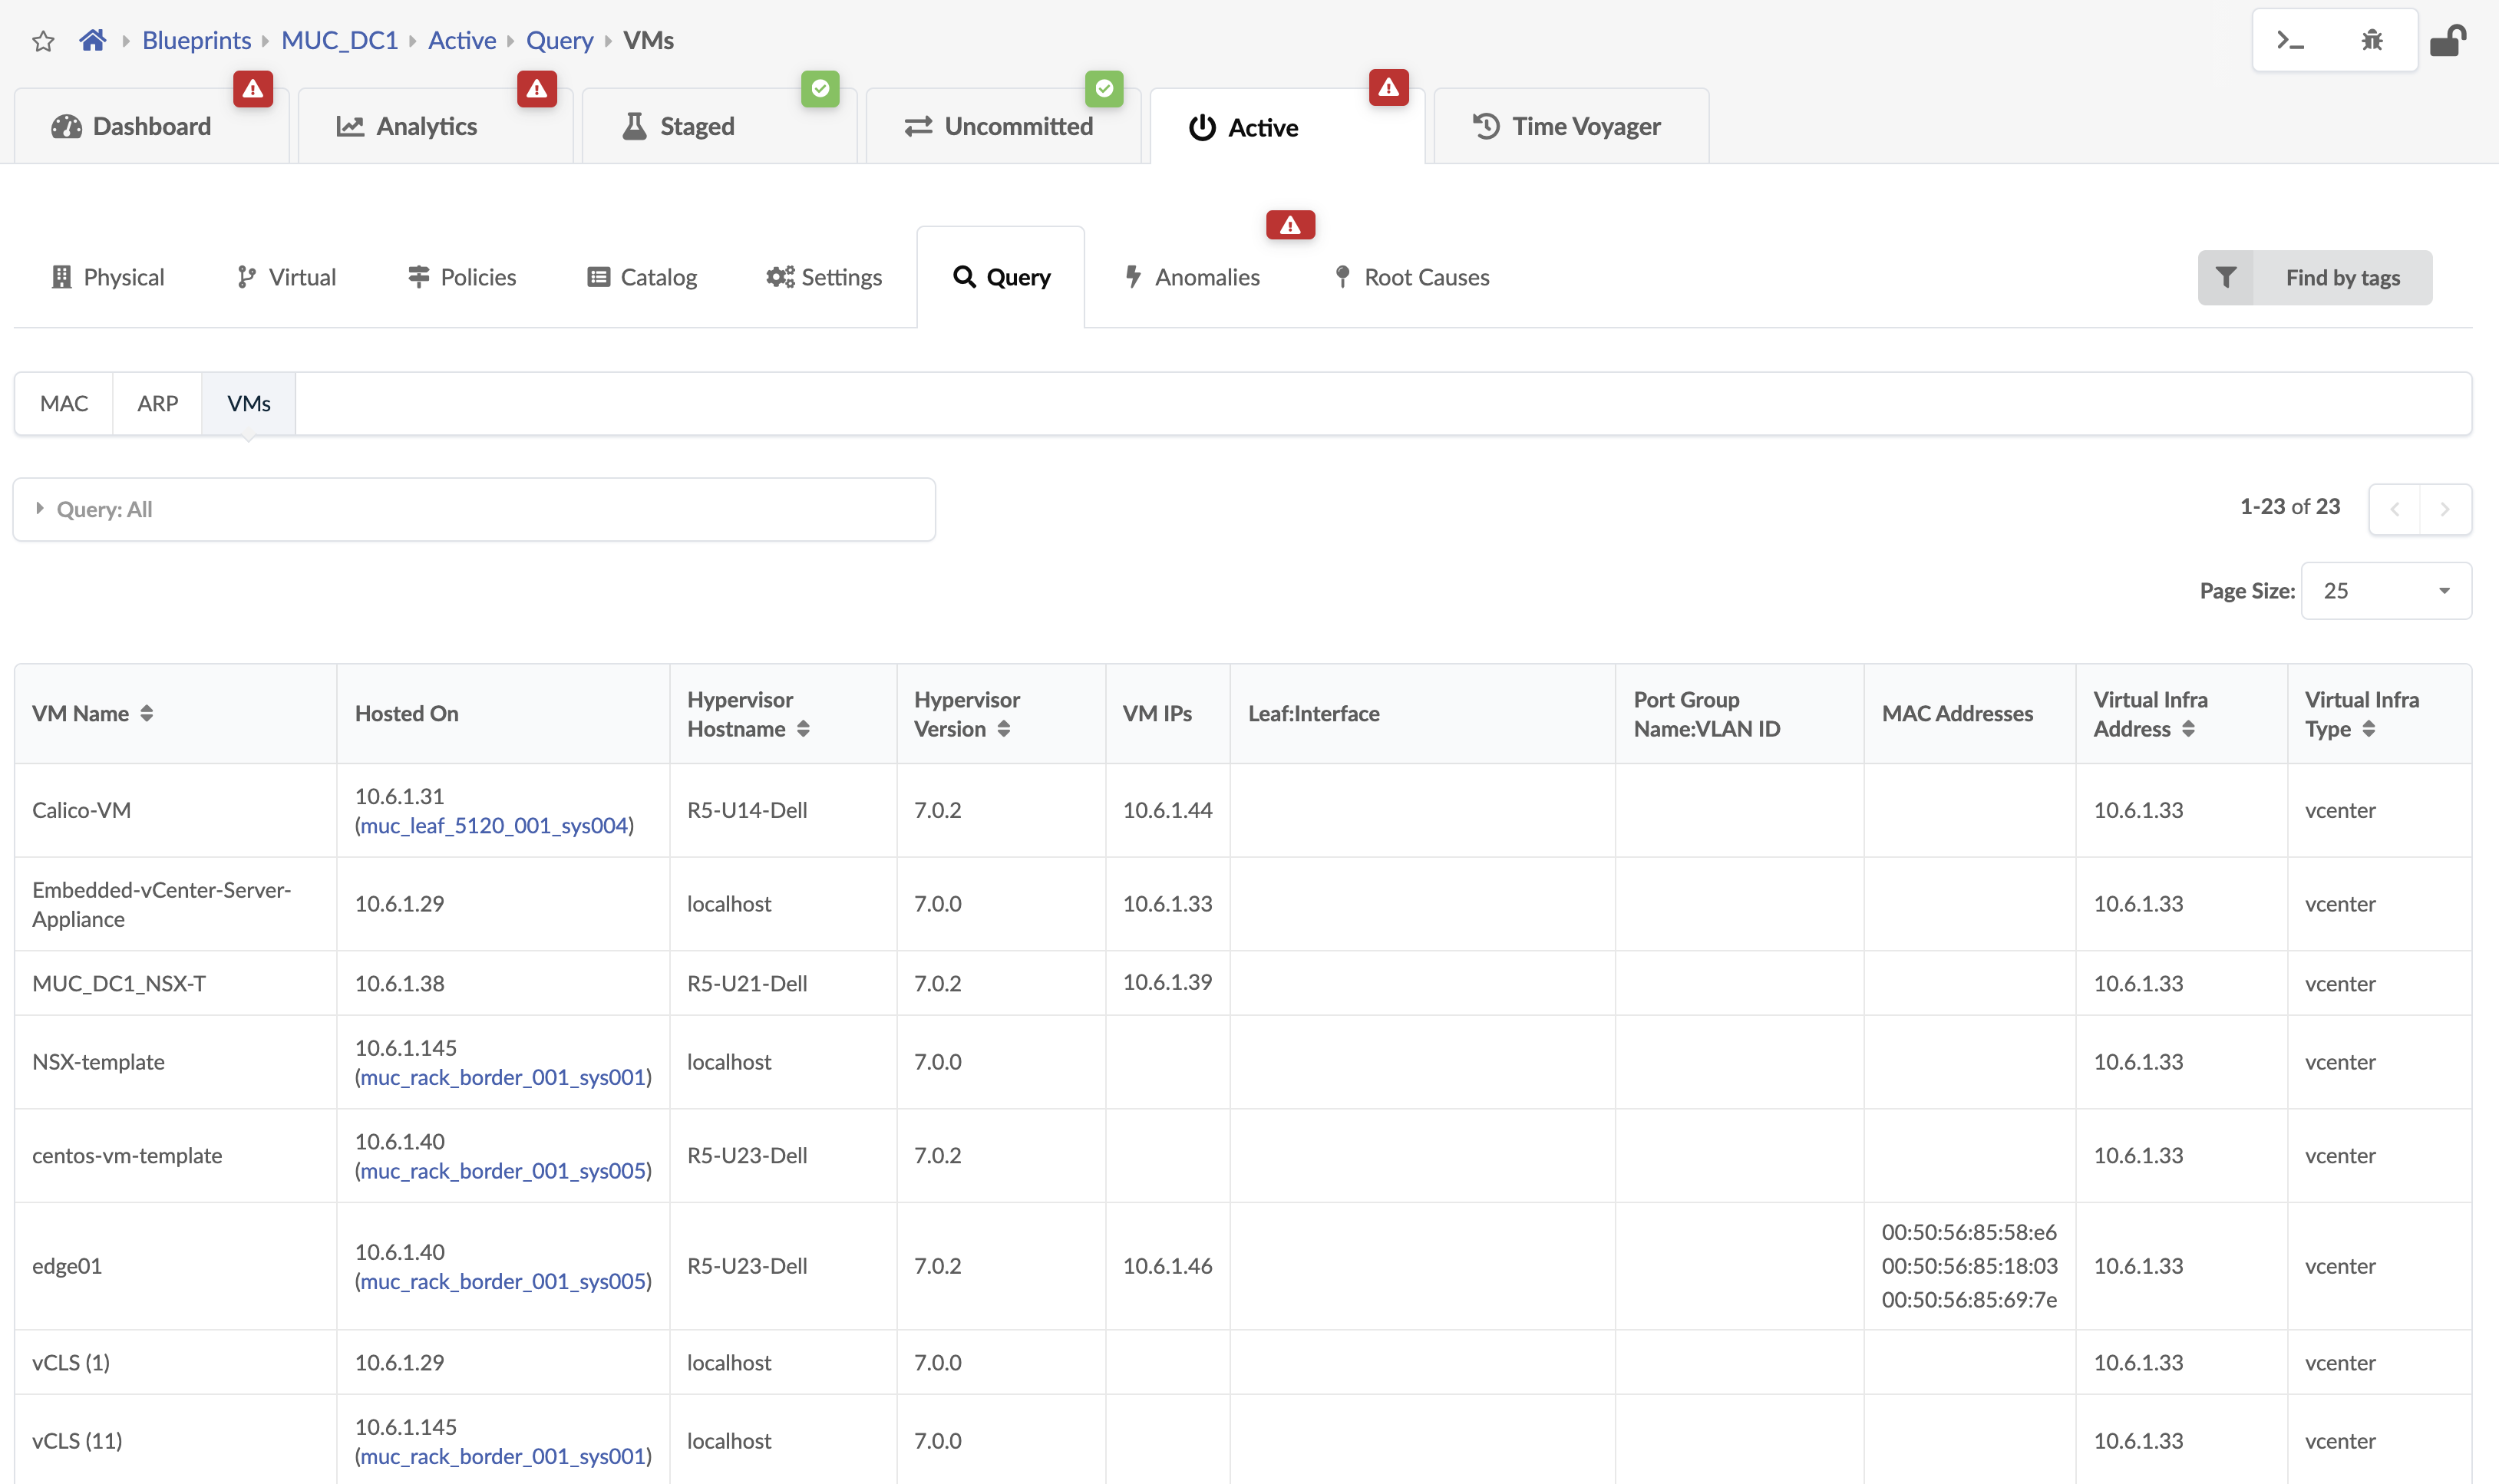Sort by Virtual Infra Type column
2499x1484 pixels.
click(x=2369, y=729)
